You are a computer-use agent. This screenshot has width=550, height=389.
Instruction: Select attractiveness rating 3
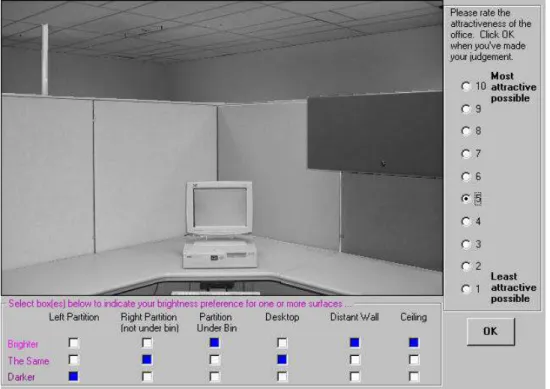click(x=466, y=244)
